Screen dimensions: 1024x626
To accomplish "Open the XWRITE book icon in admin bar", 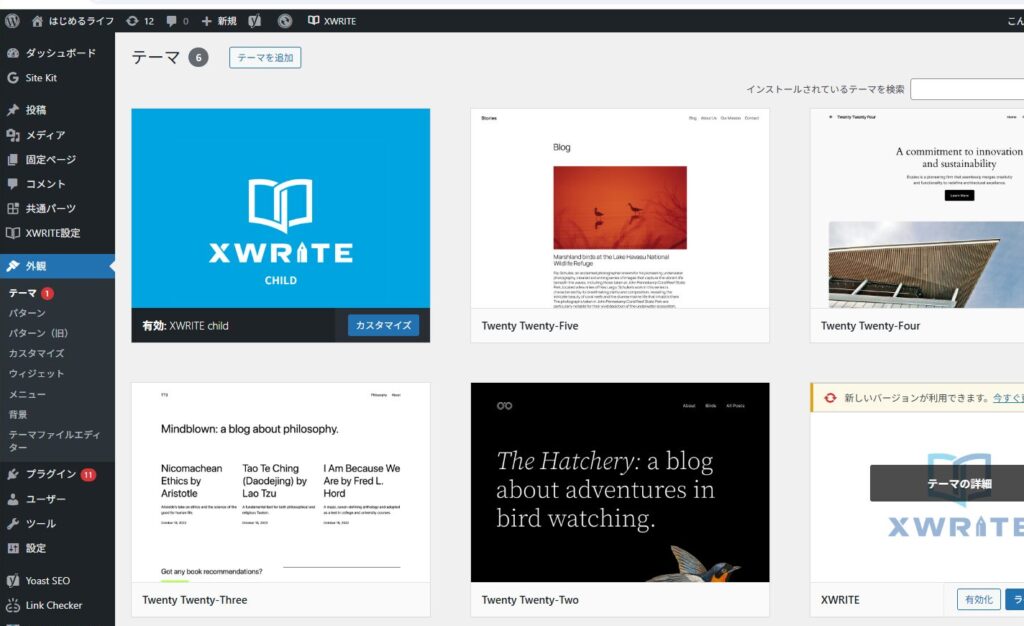I will click(313, 20).
